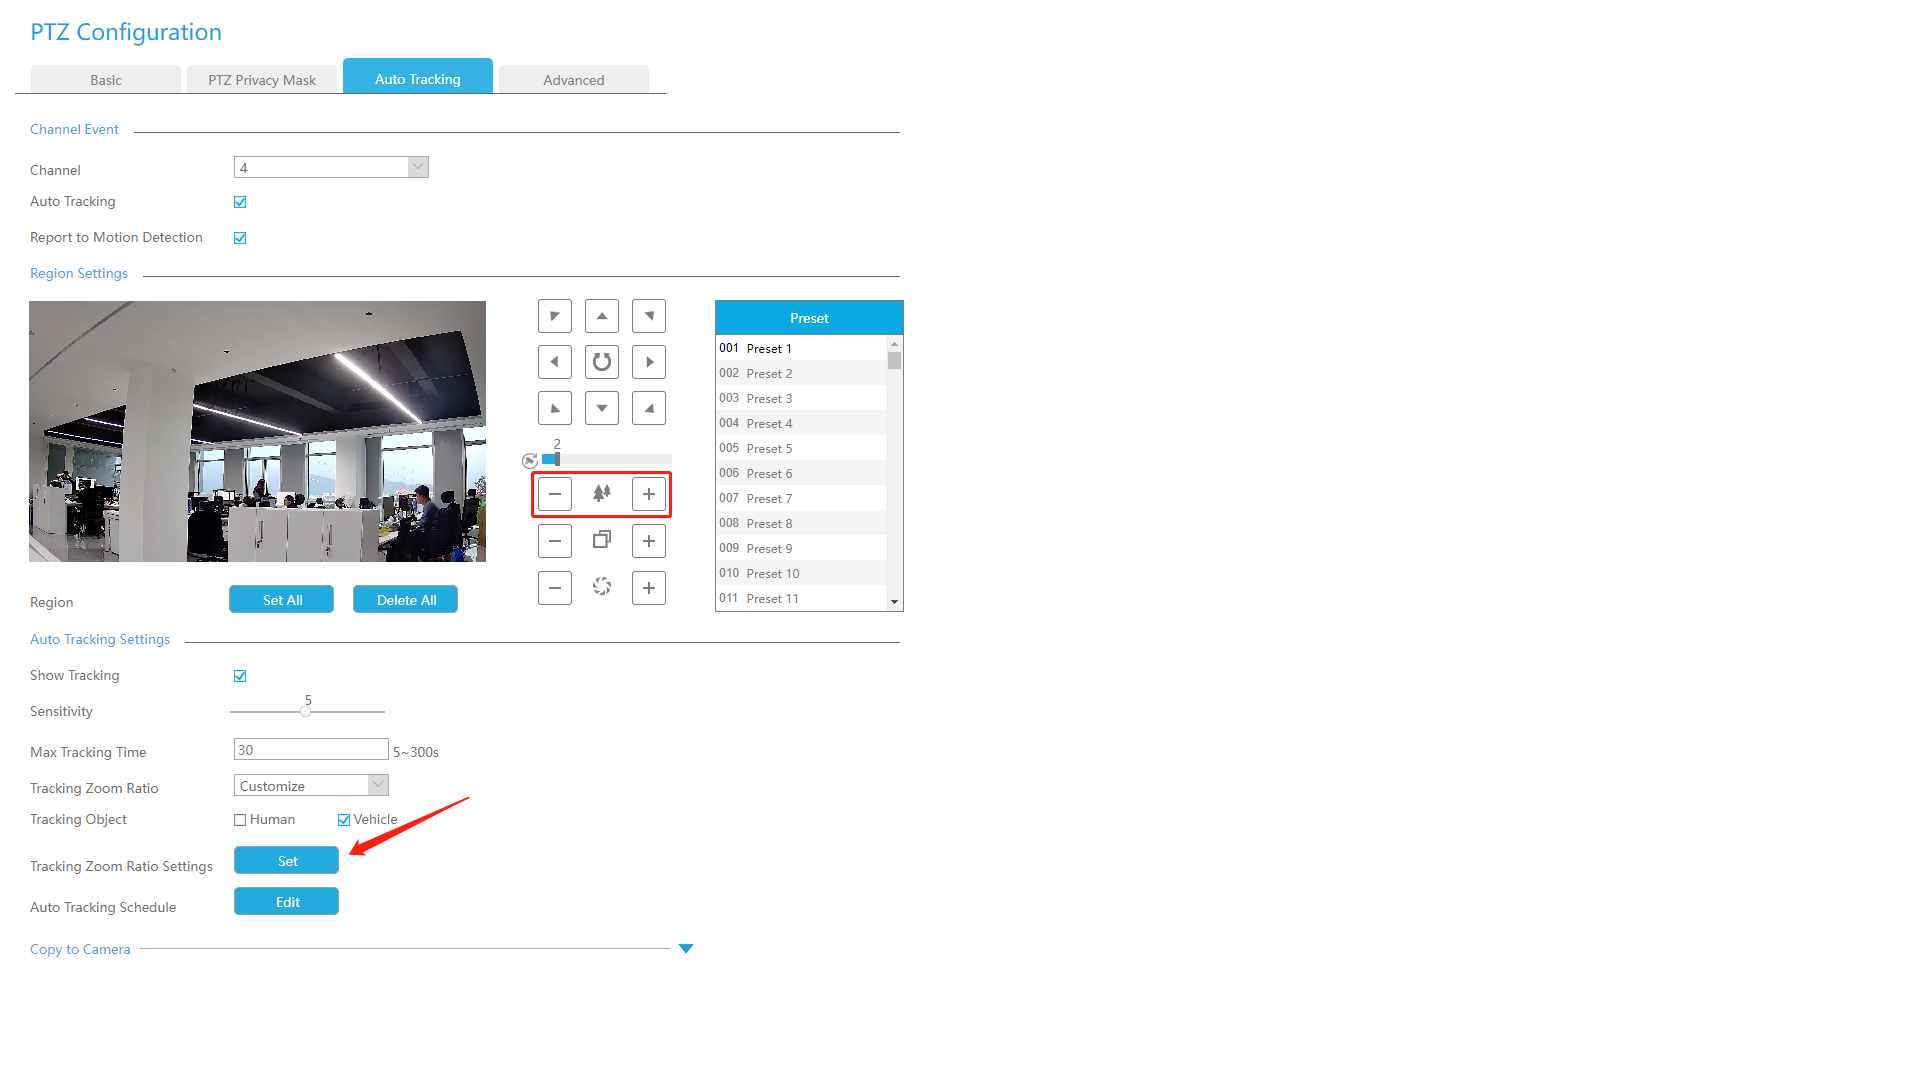The height and width of the screenshot is (1080, 1920).
Task: Pan camera up-right with diagonal arrow
Action: 649,316
